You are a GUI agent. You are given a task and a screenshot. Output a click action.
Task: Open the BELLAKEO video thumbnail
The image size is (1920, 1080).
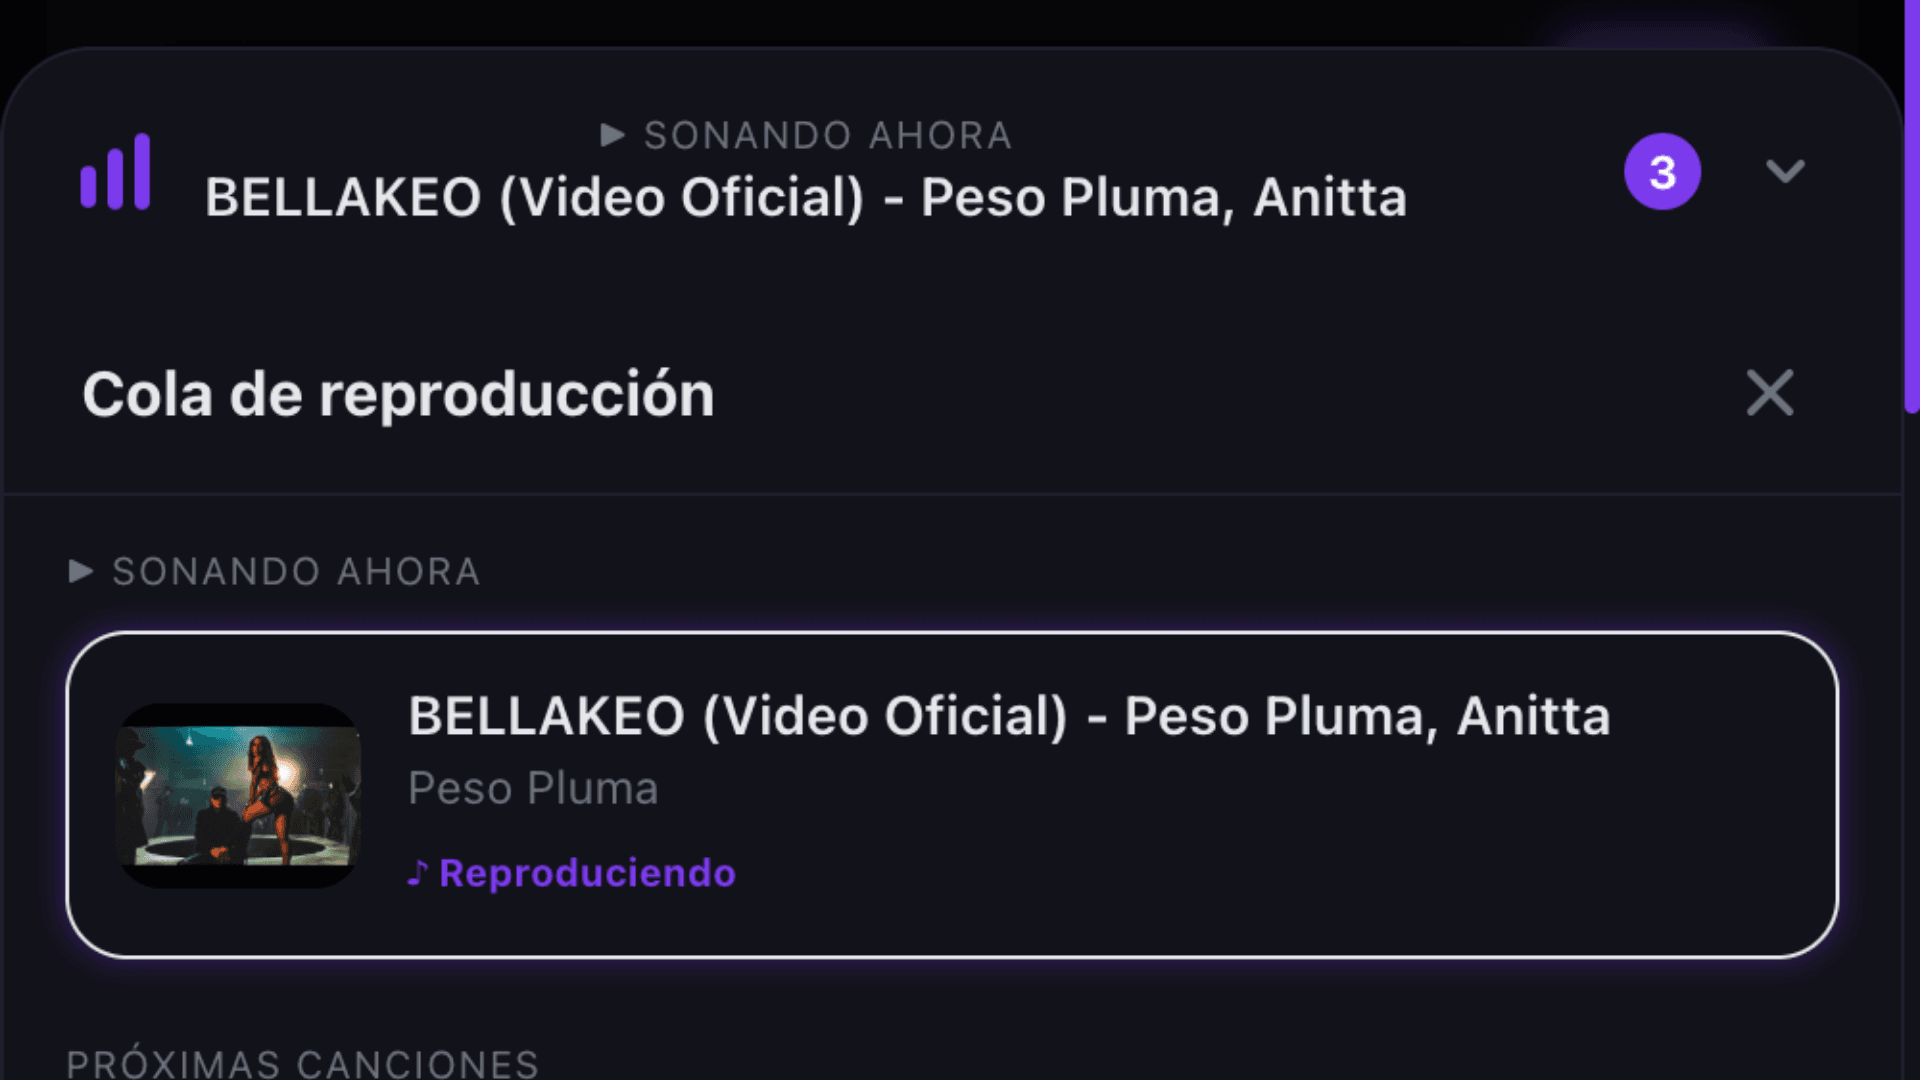237,795
